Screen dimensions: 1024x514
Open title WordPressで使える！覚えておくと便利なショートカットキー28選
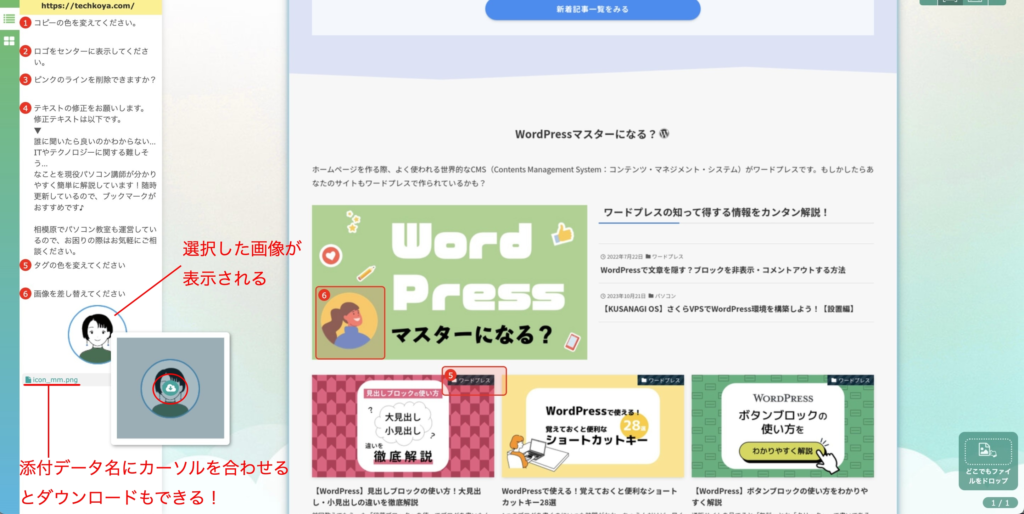[590, 496]
